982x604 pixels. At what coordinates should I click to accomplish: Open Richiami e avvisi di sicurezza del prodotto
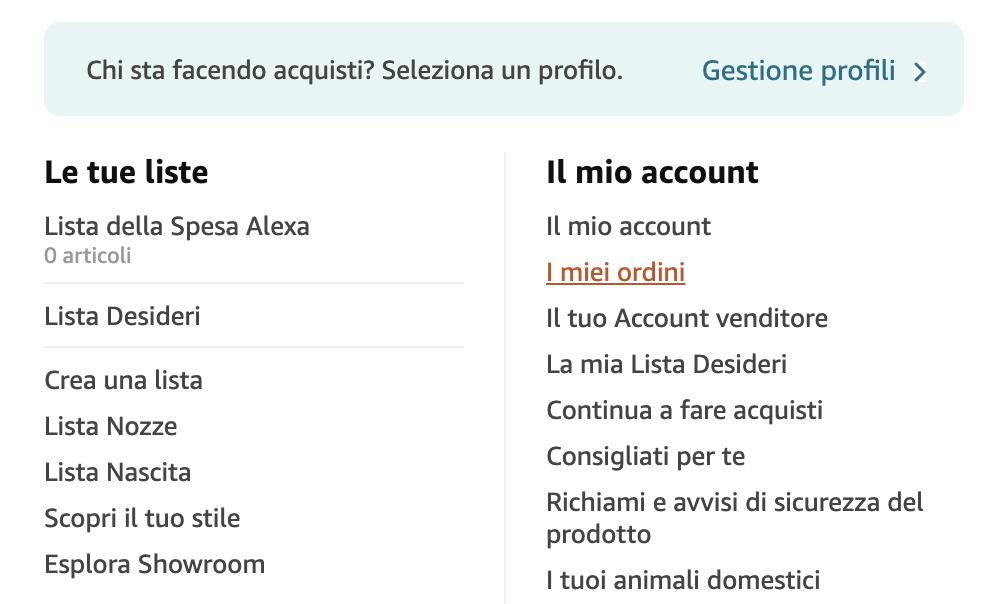coord(734,503)
